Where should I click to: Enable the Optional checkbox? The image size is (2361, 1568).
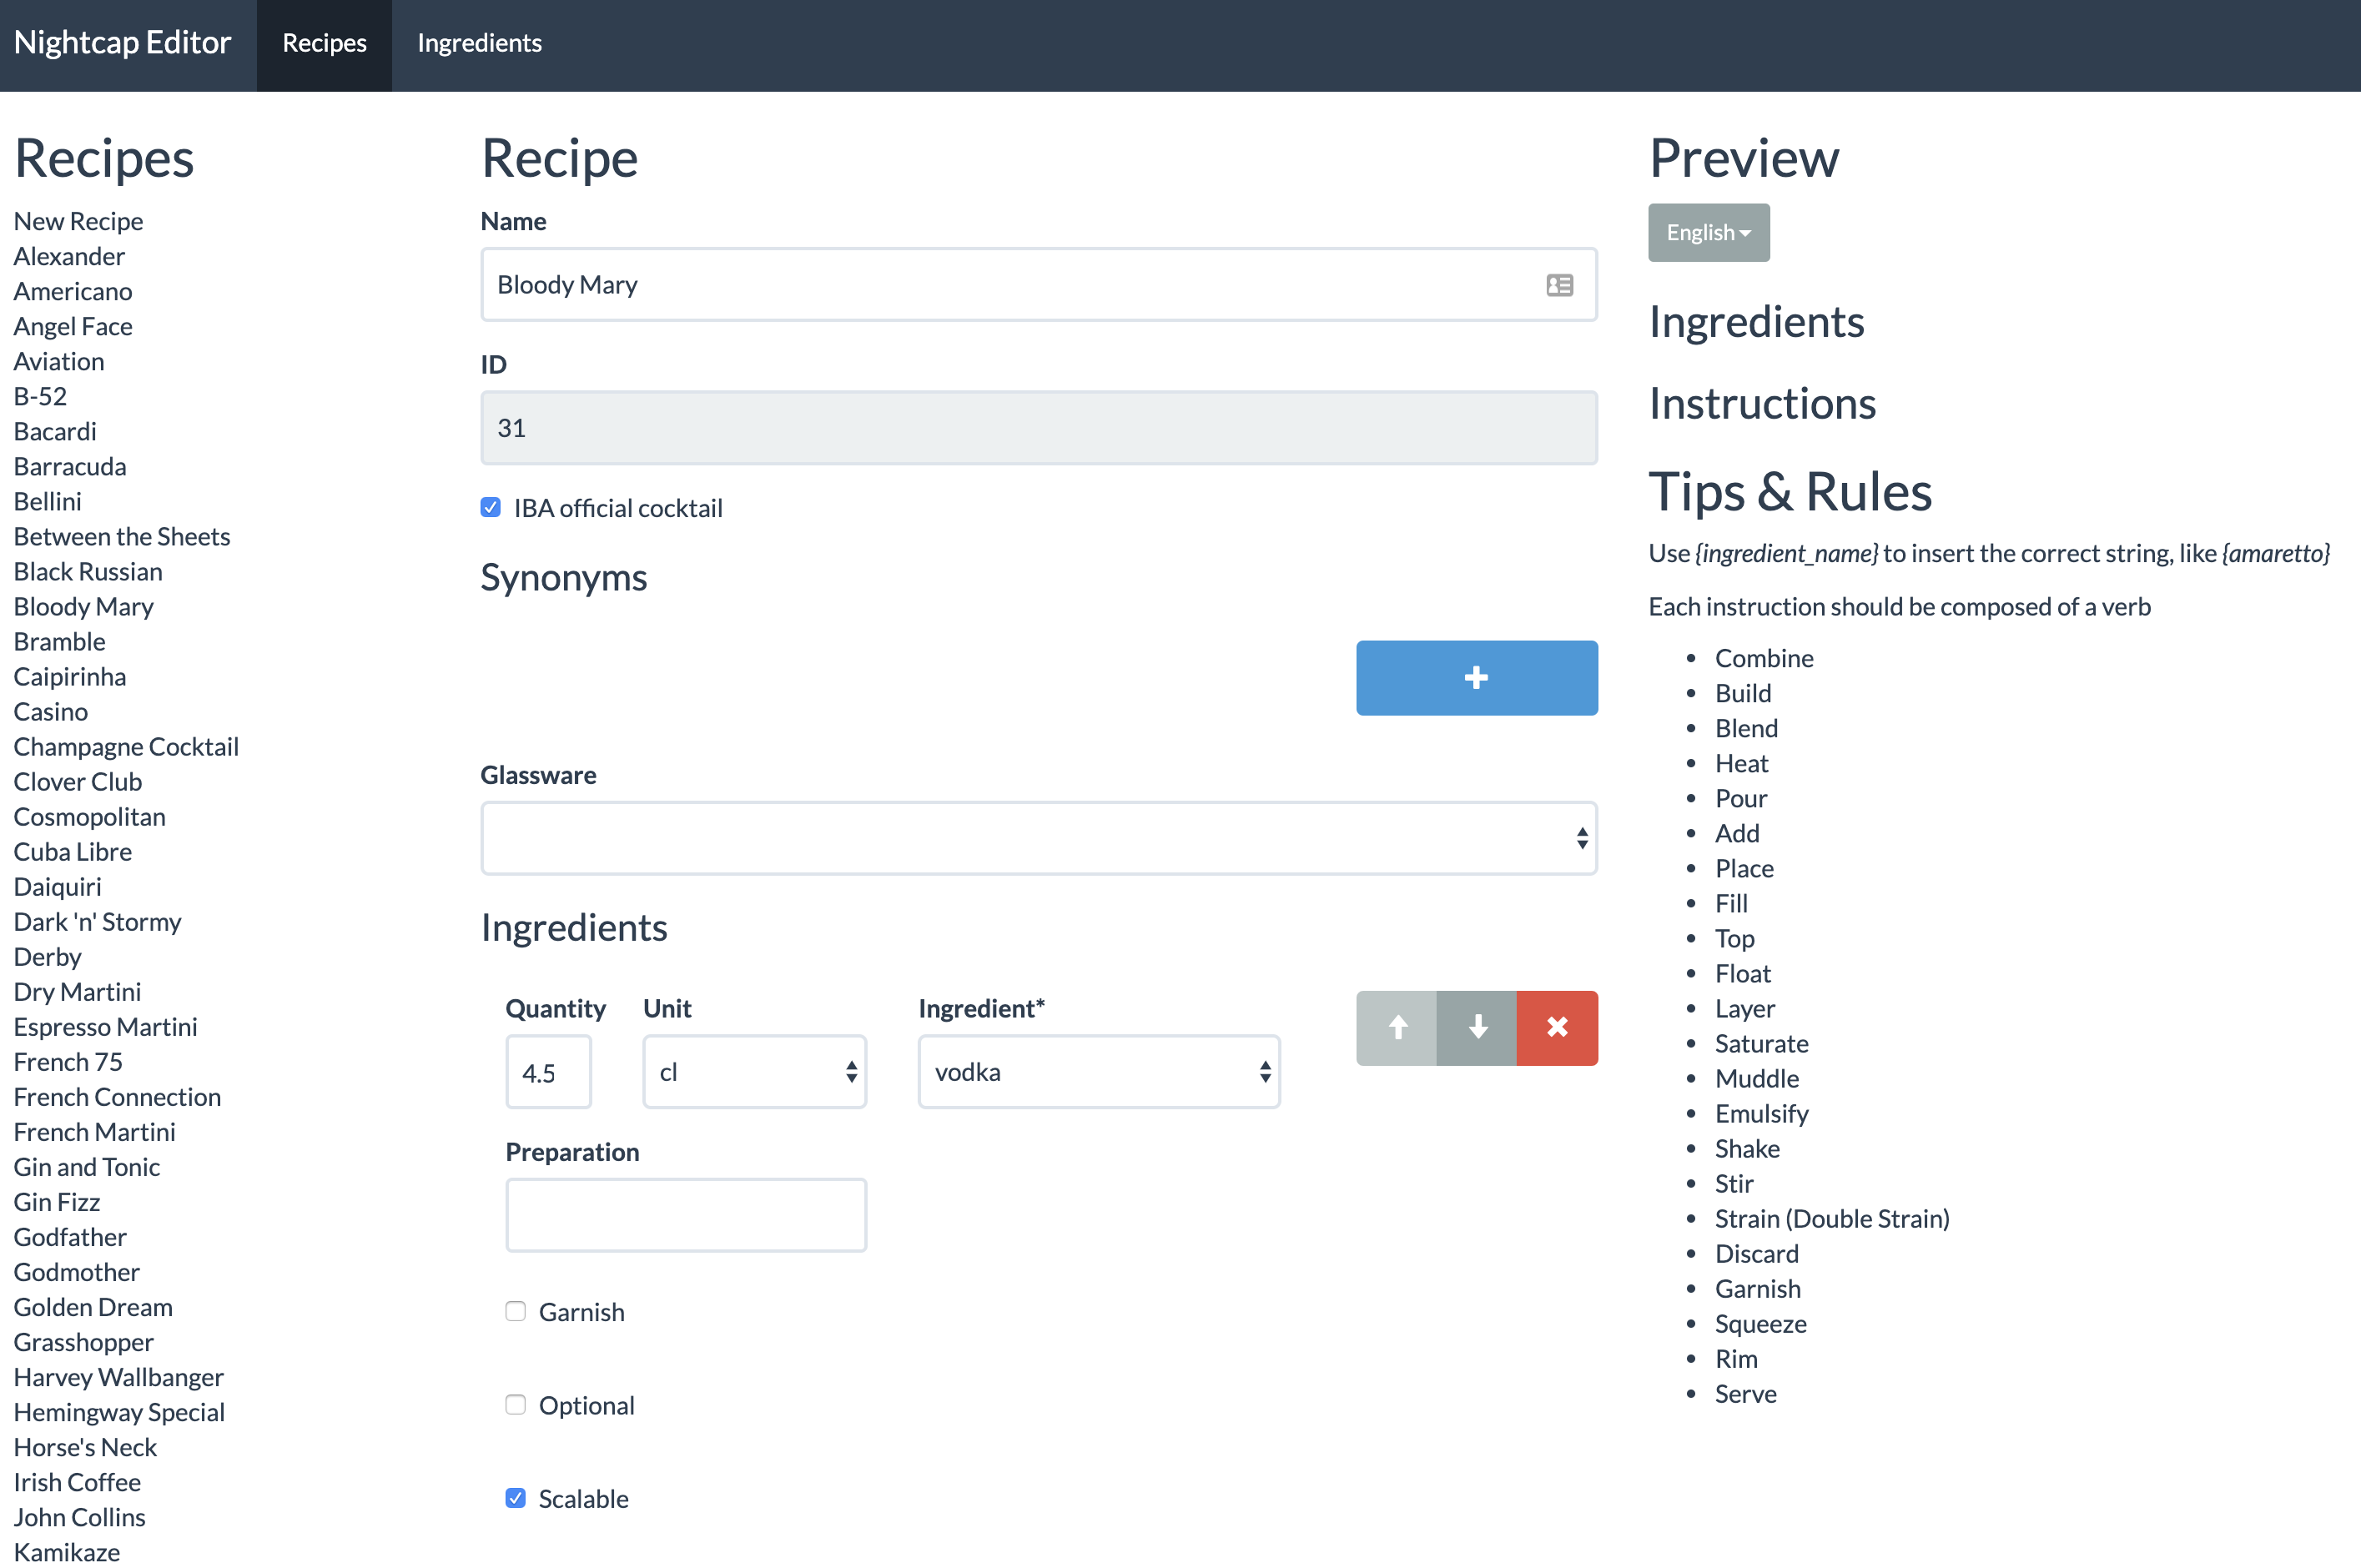pos(515,1405)
